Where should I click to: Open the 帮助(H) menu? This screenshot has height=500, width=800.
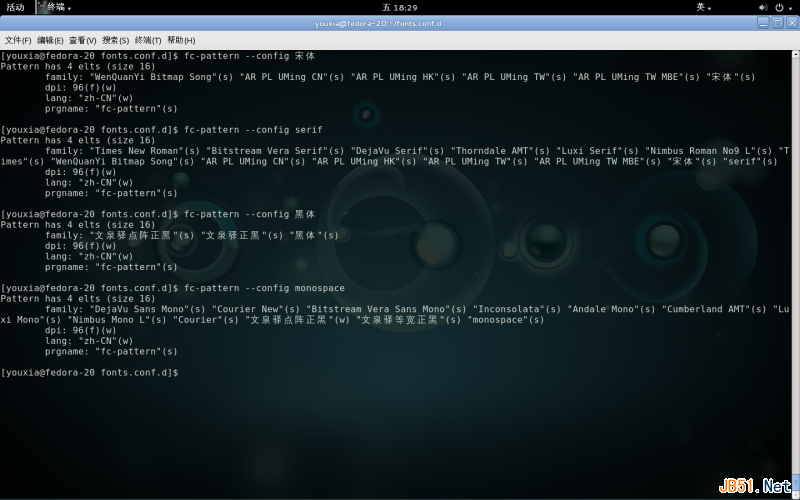(x=181, y=40)
